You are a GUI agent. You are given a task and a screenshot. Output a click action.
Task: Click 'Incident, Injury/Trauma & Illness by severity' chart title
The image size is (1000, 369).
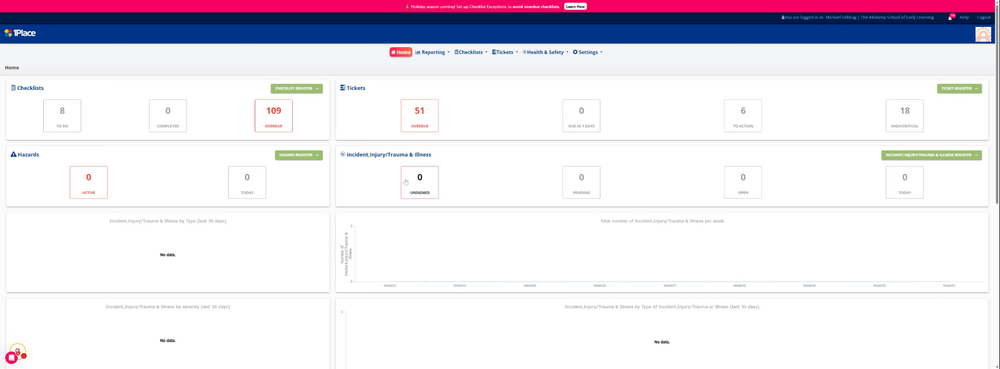[168, 307]
